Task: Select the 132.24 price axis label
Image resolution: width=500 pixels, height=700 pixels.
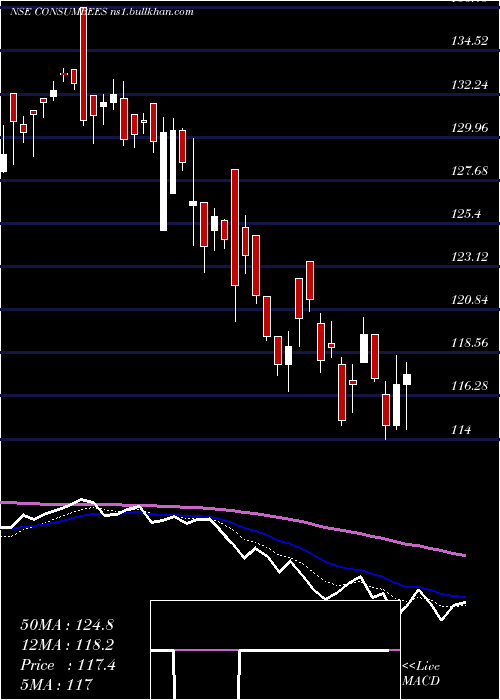Action: coord(470,84)
